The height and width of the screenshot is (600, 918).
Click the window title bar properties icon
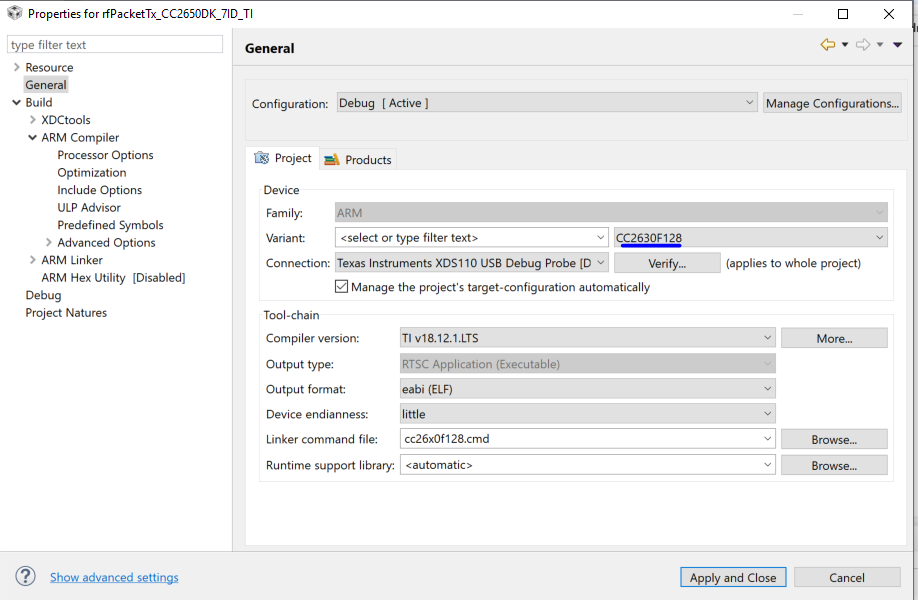[14, 14]
